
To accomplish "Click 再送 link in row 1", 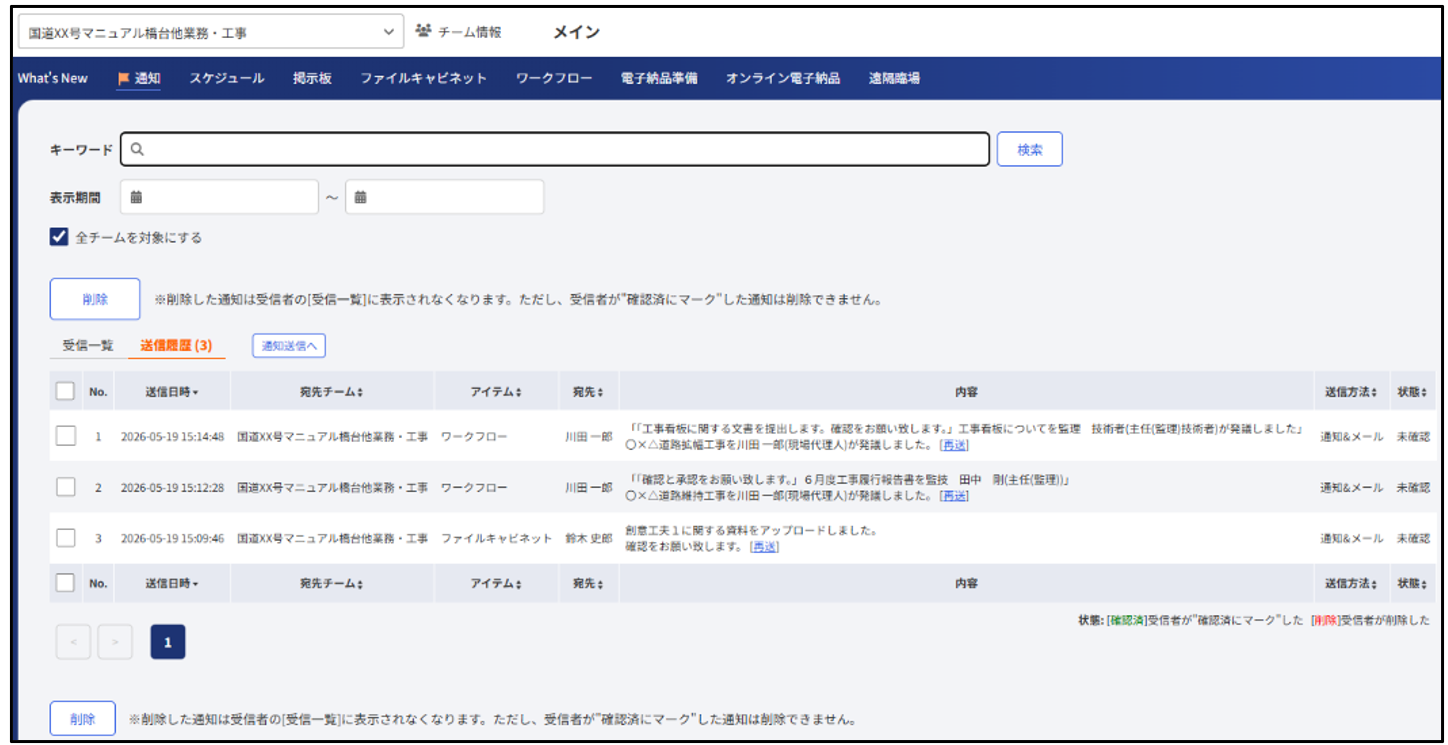I will click(x=955, y=445).
